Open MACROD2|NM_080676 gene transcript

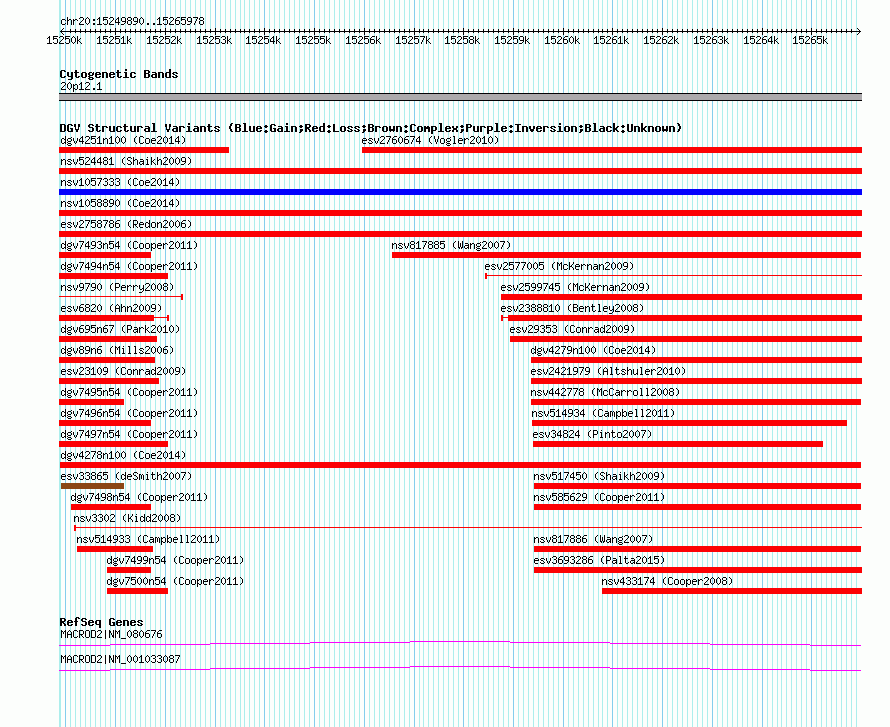[111, 634]
